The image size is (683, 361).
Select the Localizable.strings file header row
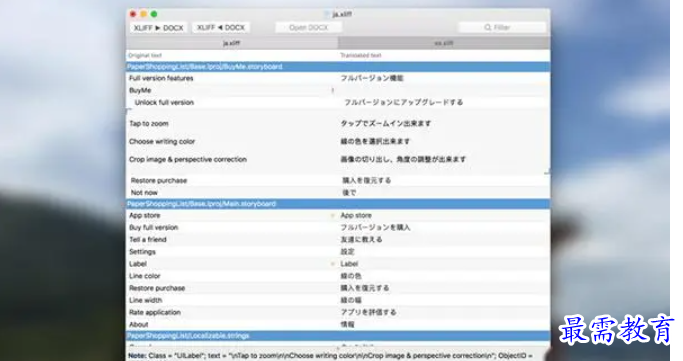338,336
